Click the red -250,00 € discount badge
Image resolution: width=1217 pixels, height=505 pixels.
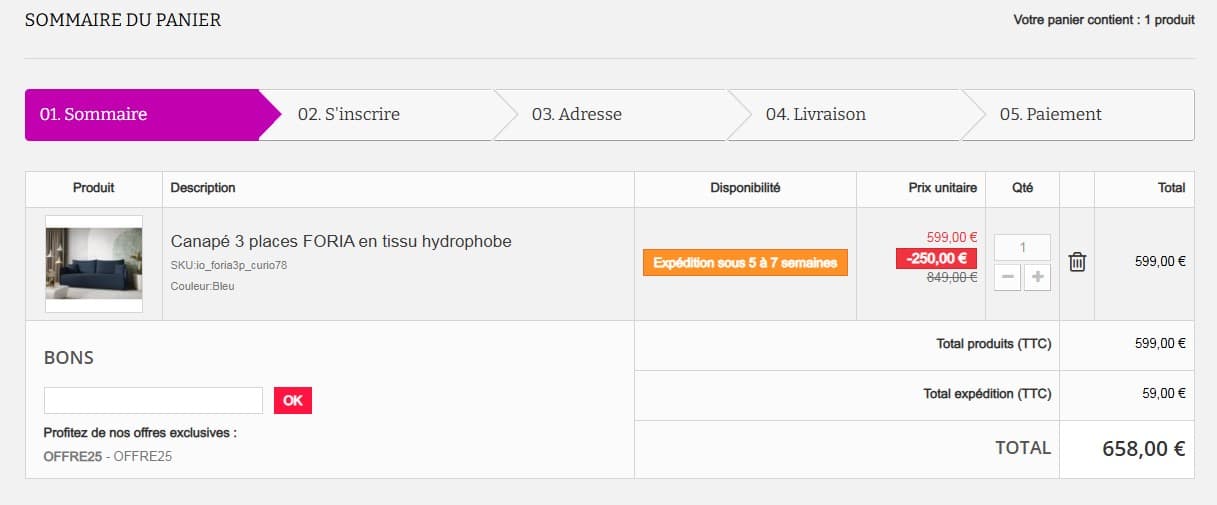coord(936,259)
